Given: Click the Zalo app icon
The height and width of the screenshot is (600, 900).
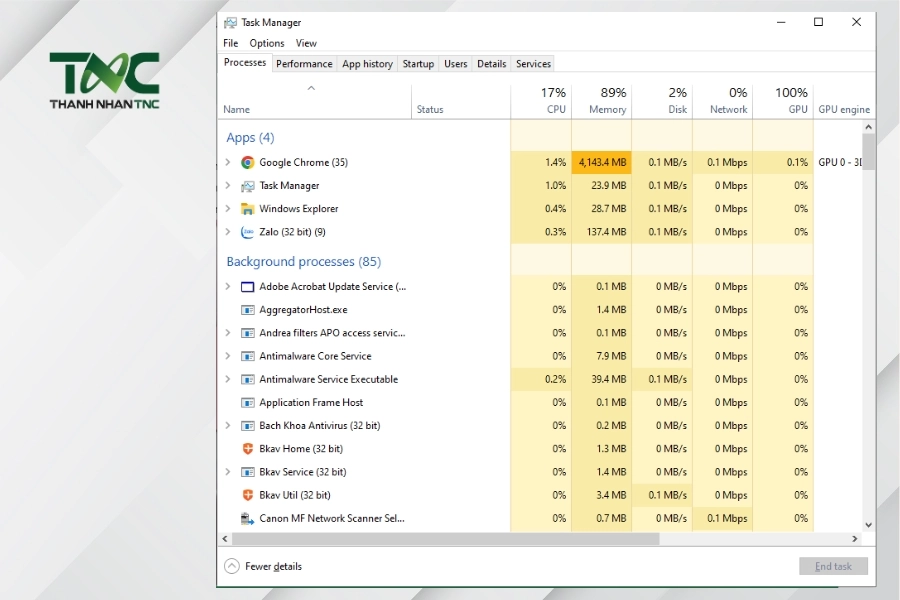Looking at the screenshot, I should coord(247,232).
